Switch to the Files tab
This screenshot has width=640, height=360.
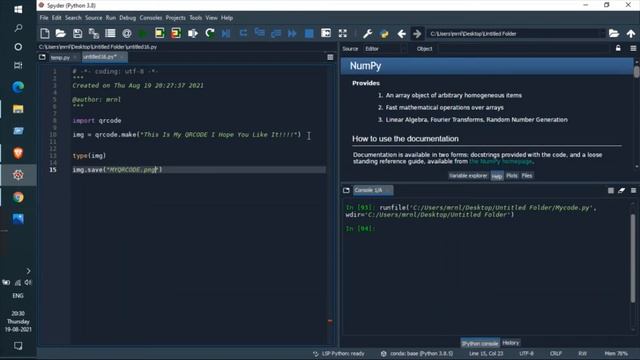[527, 176]
